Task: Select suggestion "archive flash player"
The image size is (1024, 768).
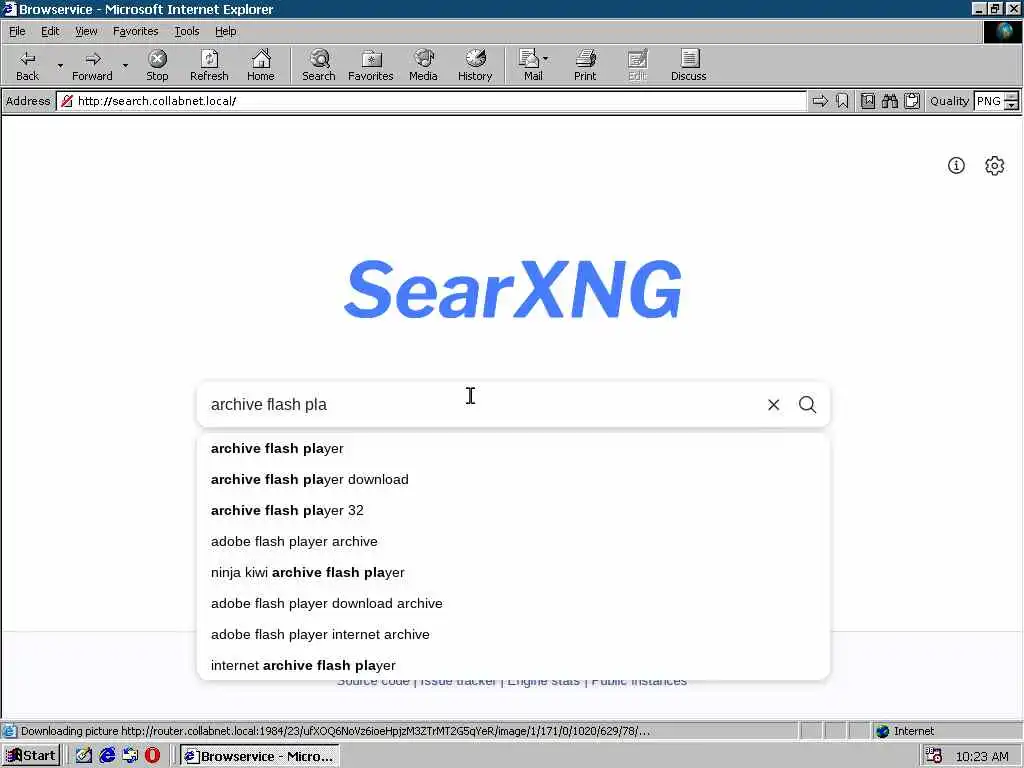Action: coord(513,449)
